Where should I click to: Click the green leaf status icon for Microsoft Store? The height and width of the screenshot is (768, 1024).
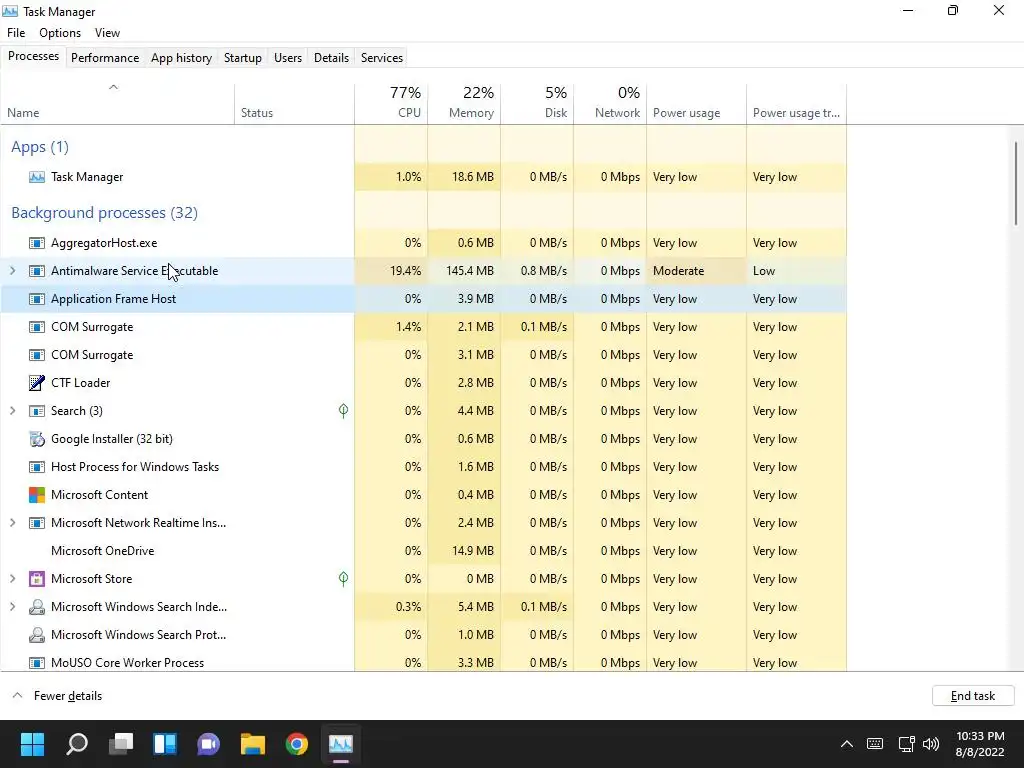tap(344, 579)
